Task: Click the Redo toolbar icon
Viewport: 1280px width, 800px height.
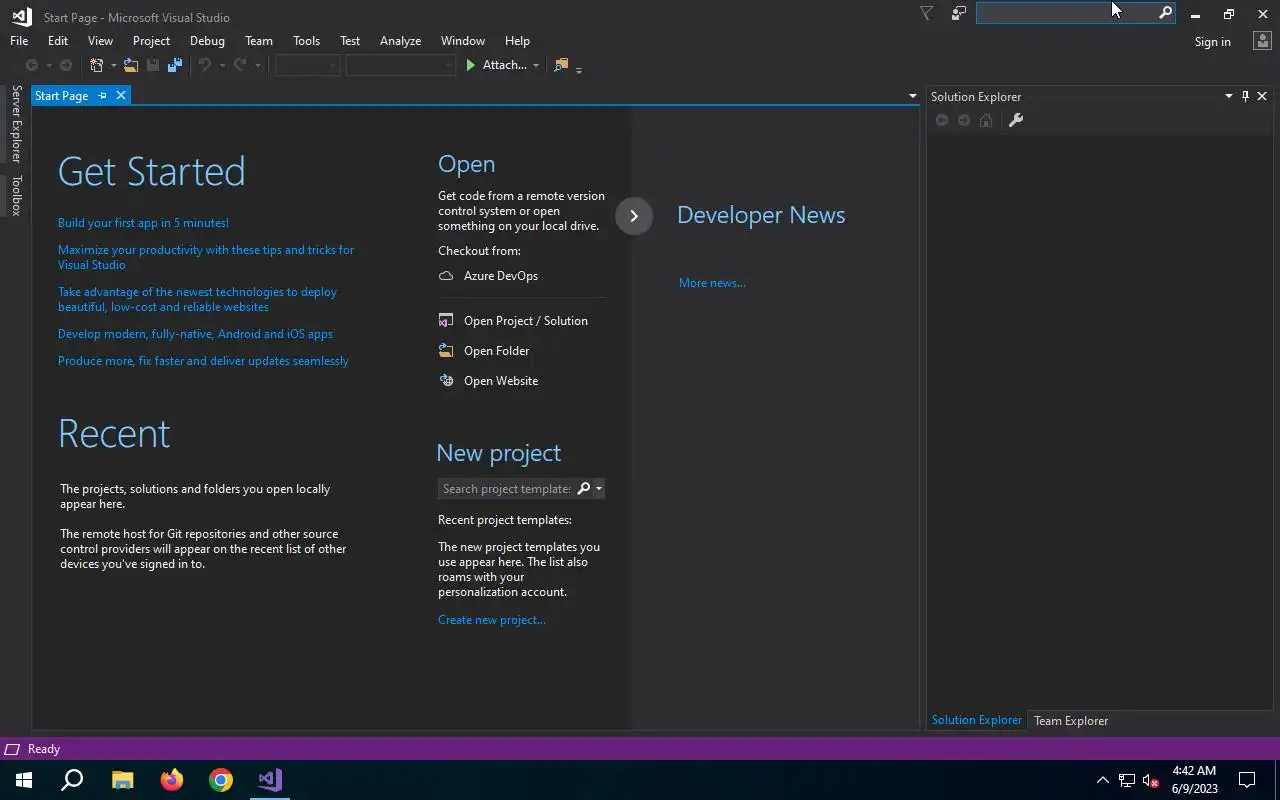Action: 240,65
